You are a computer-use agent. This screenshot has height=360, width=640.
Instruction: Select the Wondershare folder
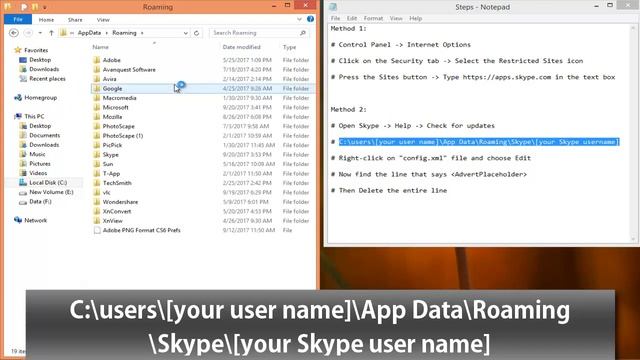(x=120, y=202)
